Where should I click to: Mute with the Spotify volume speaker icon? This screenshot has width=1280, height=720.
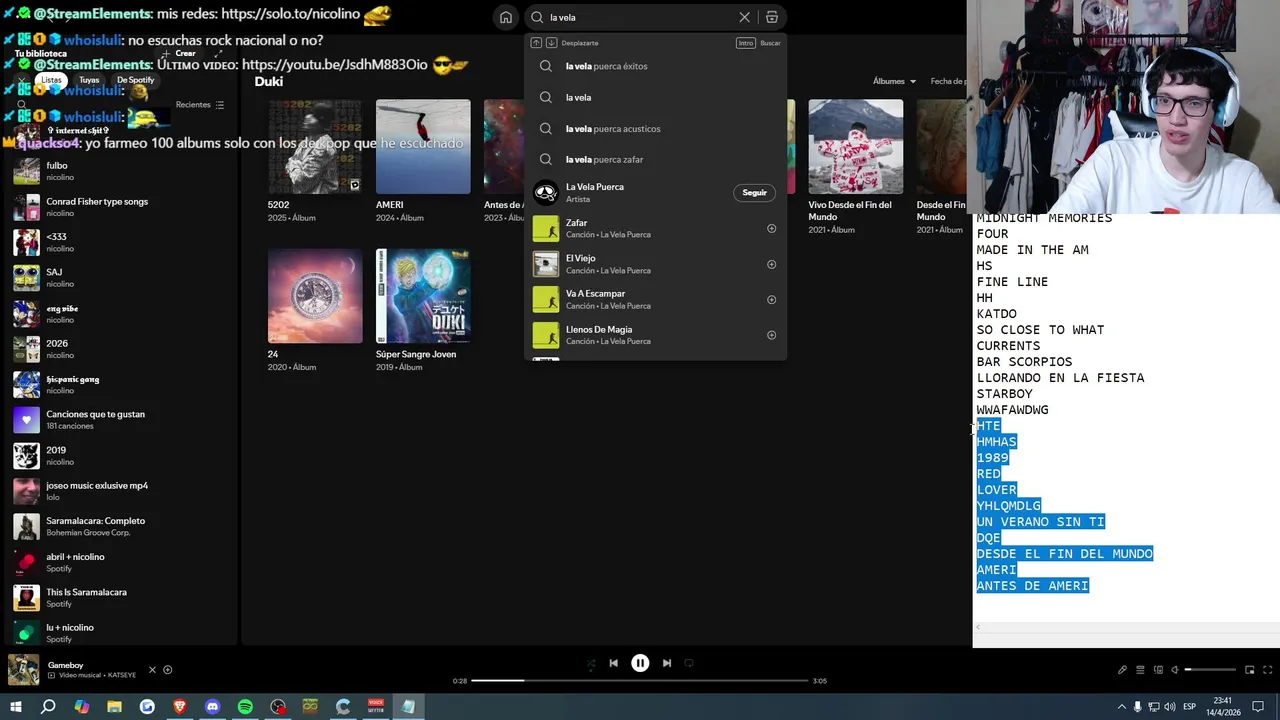click(1175, 670)
